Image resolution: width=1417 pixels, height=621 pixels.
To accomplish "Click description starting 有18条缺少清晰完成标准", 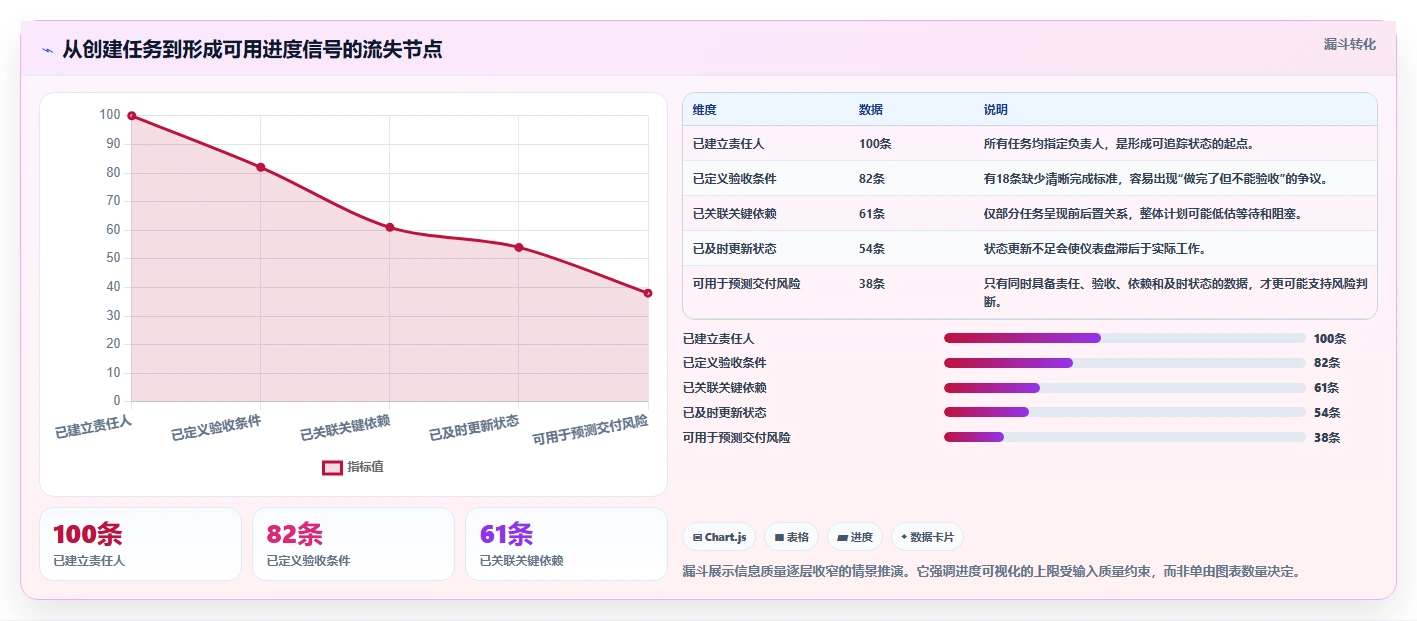I will (1155, 179).
